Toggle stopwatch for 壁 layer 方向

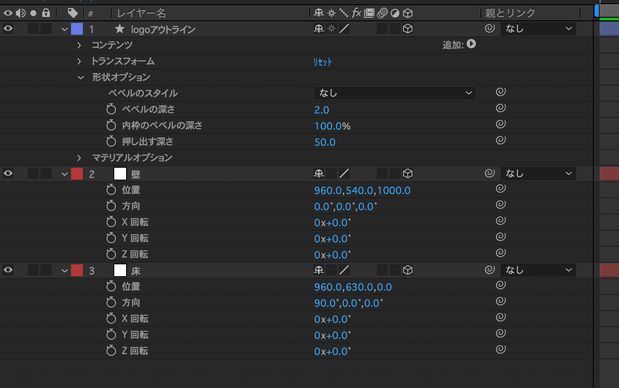[x=111, y=206]
